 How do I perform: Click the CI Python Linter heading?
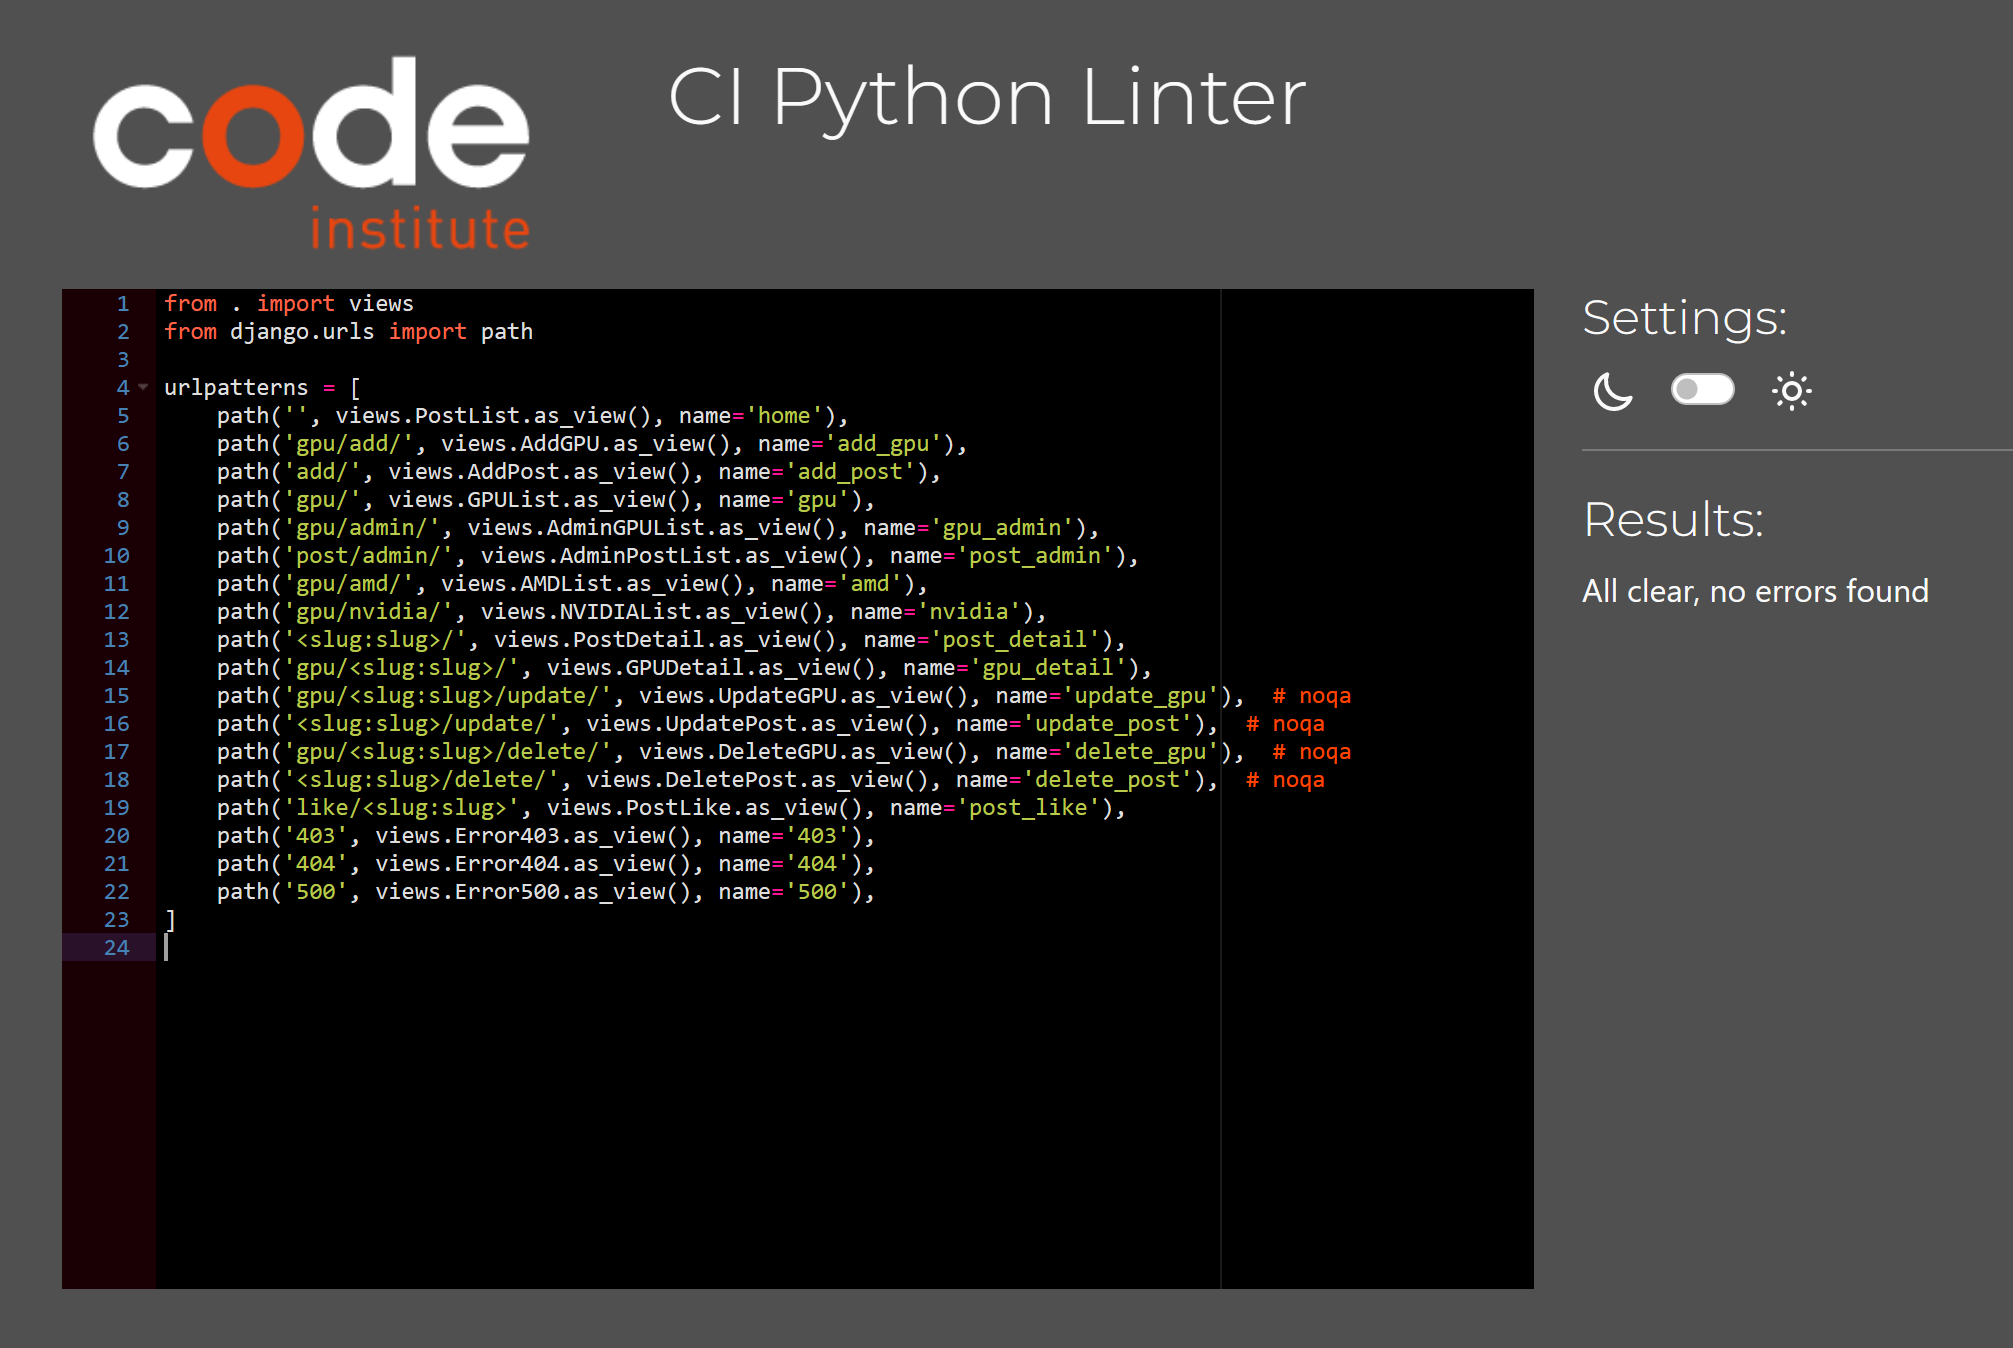pyautogui.click(x=986, y=97)
